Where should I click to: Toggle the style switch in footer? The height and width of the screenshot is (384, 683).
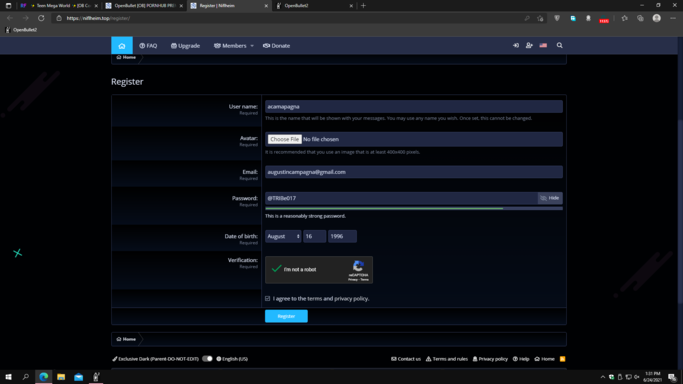click(x=207, y=359)
